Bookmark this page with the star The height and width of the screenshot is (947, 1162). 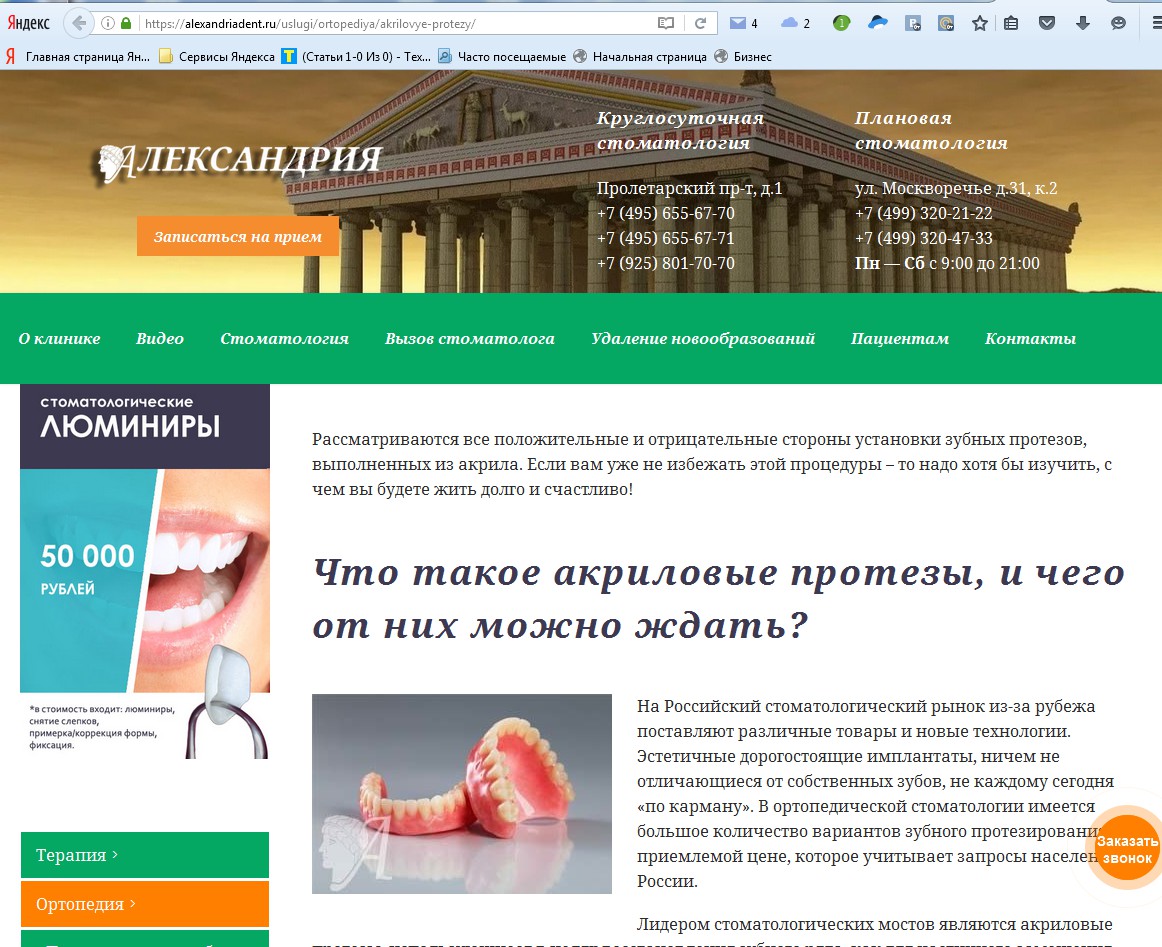coord(980,24)
